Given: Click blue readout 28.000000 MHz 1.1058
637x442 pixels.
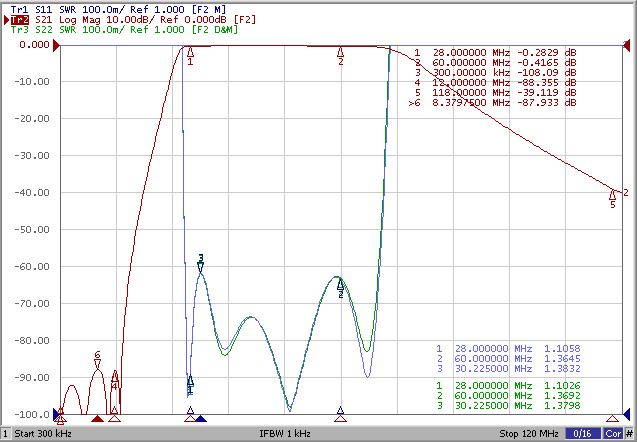Looking at the screenshot, I should coord(508,349).
